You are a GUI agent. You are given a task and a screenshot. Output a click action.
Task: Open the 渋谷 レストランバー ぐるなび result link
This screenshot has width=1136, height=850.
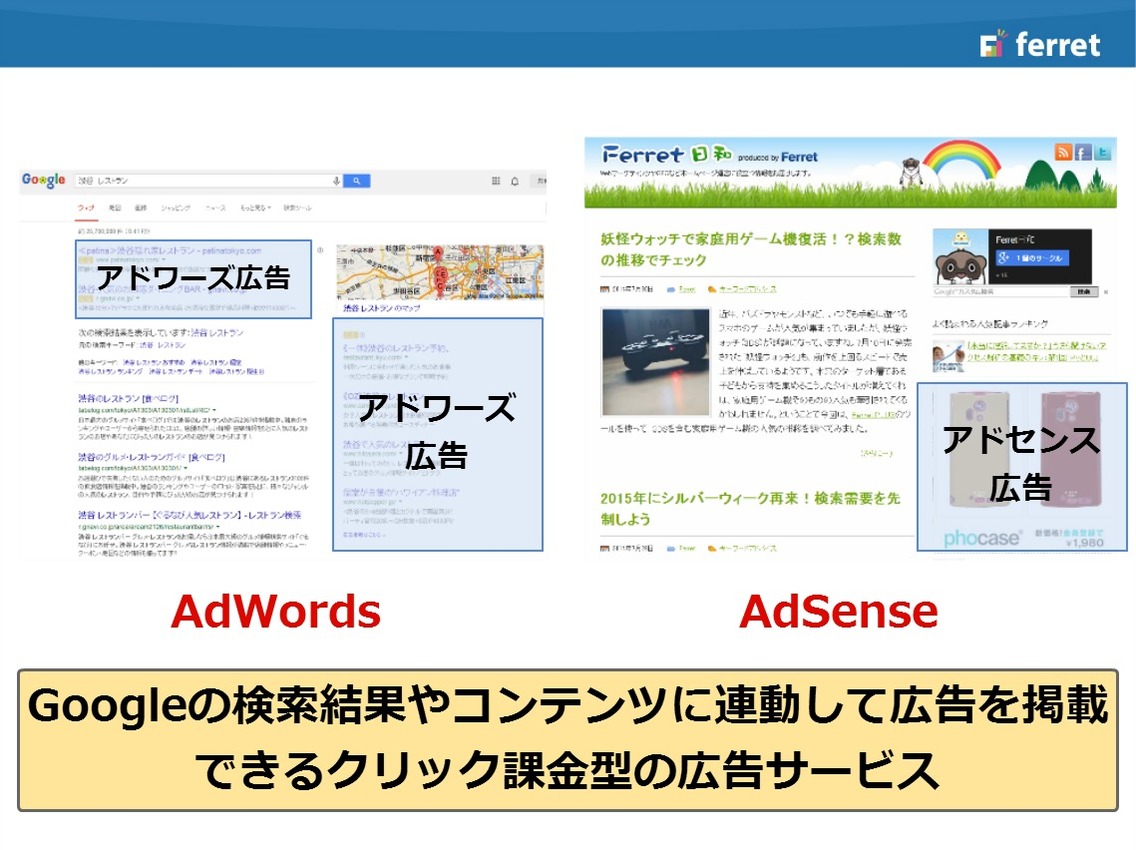point(190,515)
